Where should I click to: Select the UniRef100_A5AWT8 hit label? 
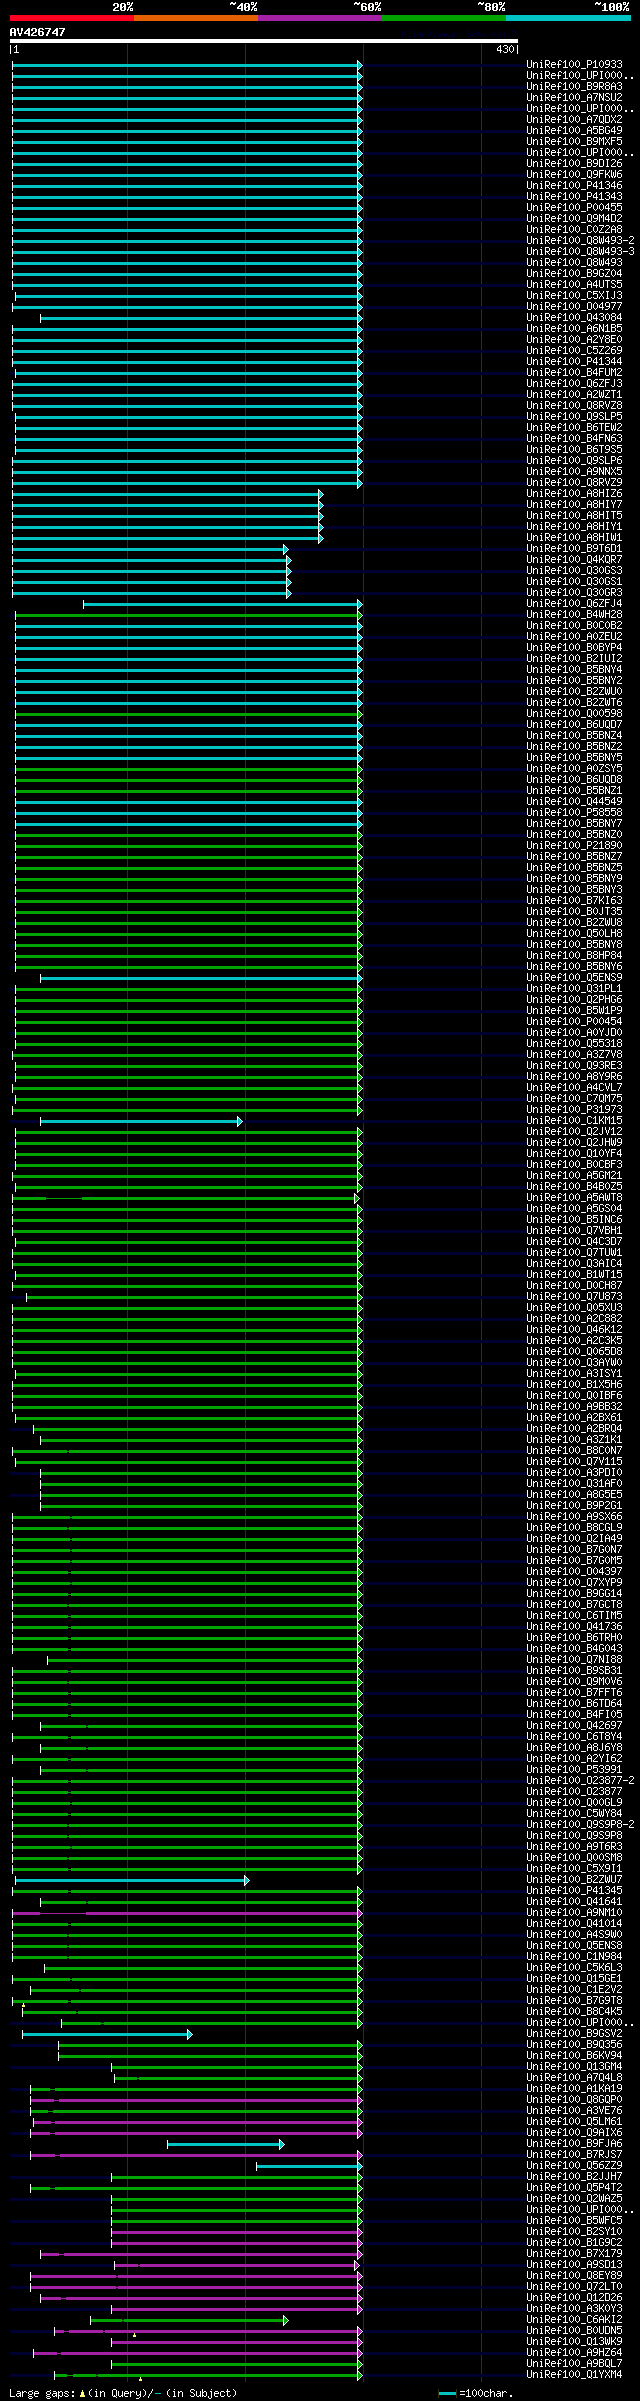[x=574, y=1198]
